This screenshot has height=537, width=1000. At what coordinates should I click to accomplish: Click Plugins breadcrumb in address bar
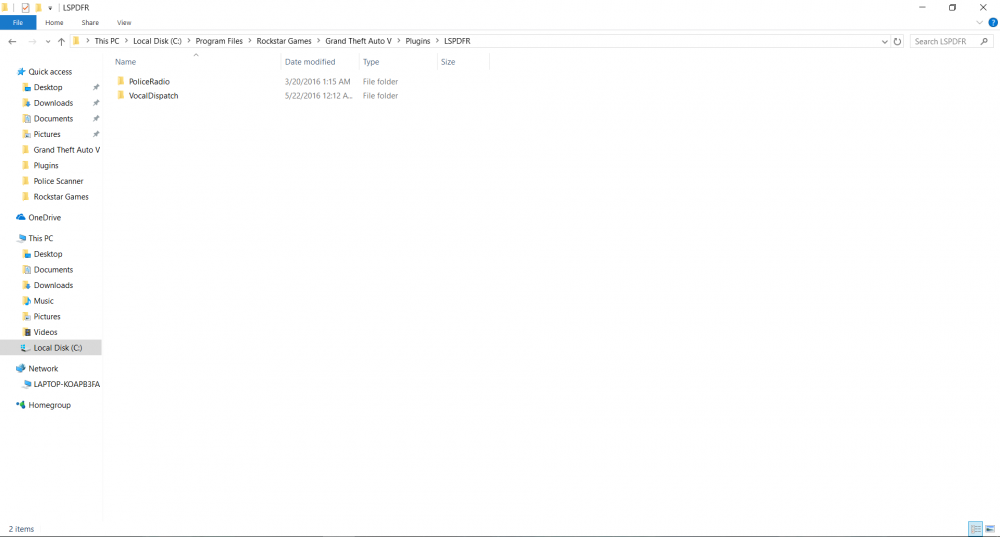coord(418,41)
